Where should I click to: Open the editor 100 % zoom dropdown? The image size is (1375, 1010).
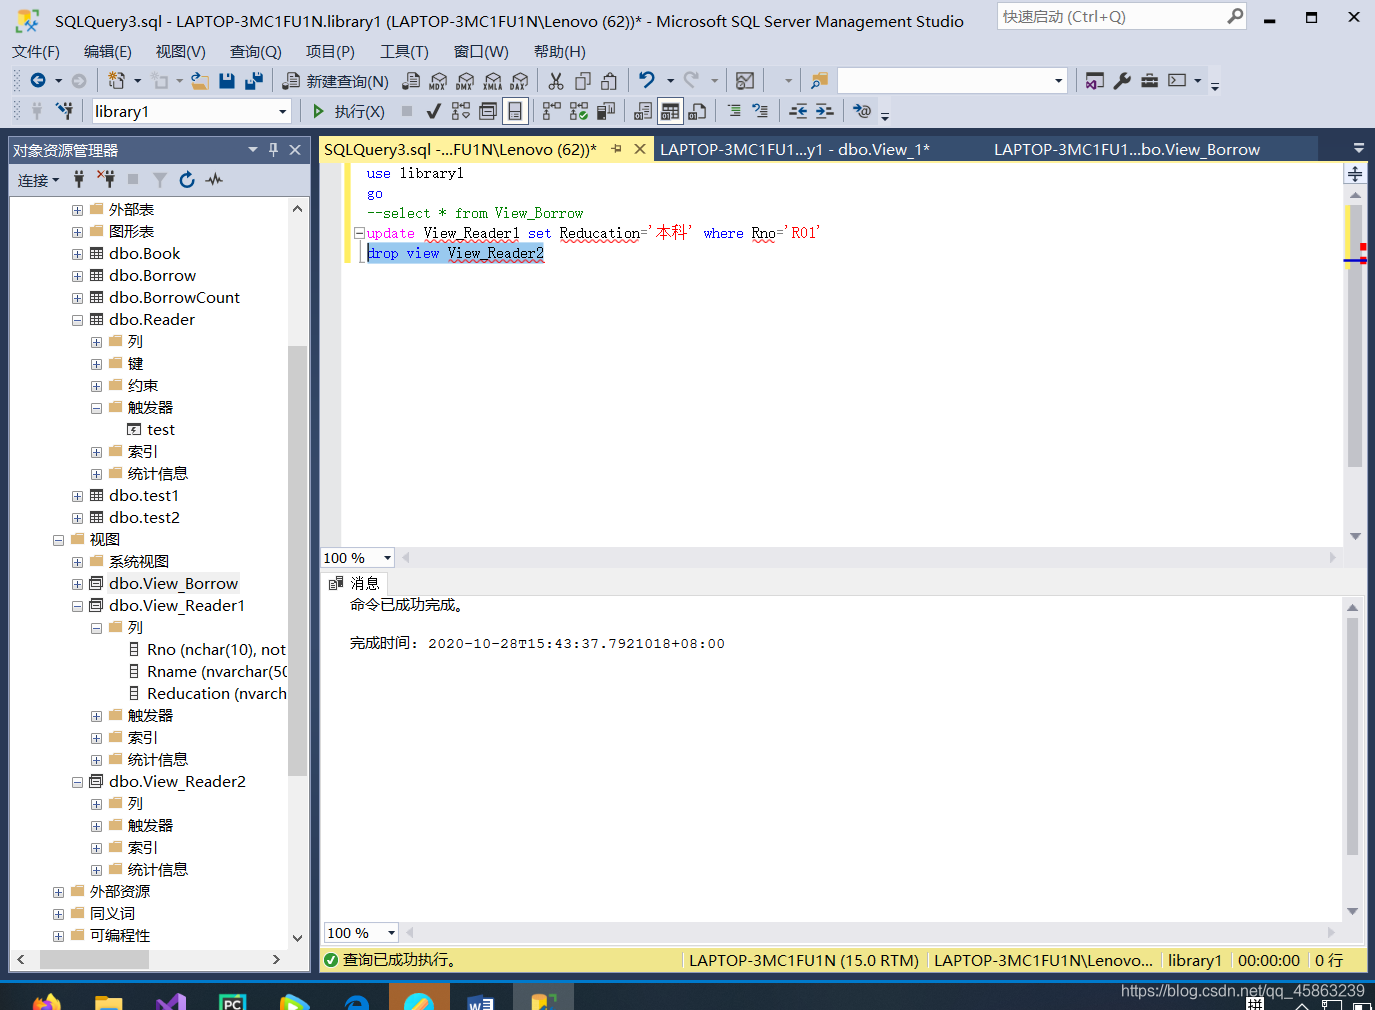tap(387, 558)
